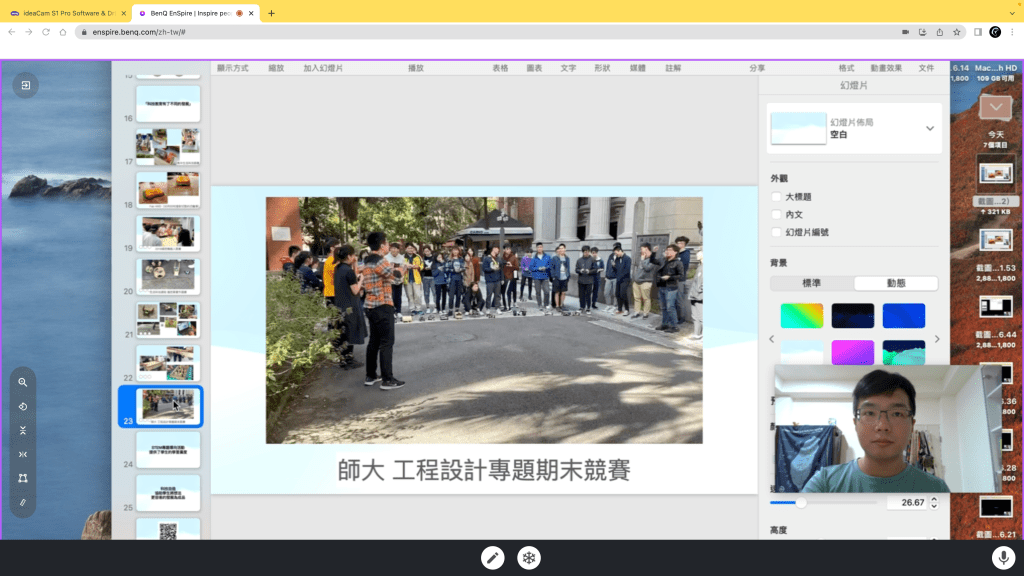Image resolution: width=1024 pixels, height=576 pixels.
Task: Toggle the 內文 checkbox
Action: 777,215
